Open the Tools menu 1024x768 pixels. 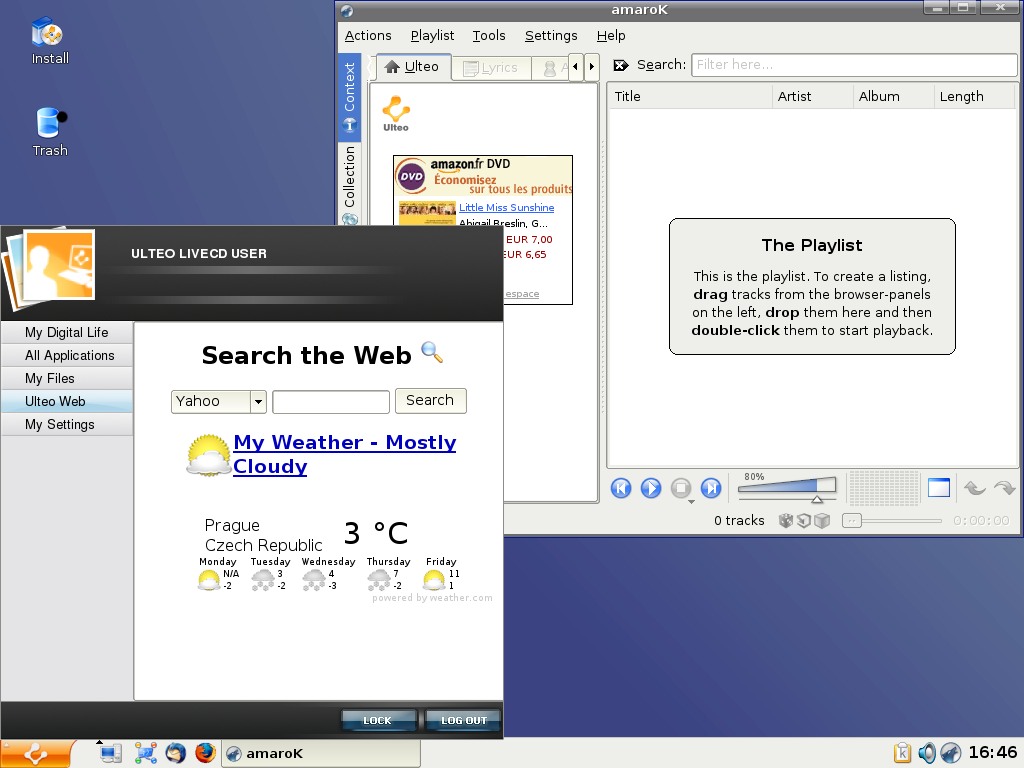488,36
